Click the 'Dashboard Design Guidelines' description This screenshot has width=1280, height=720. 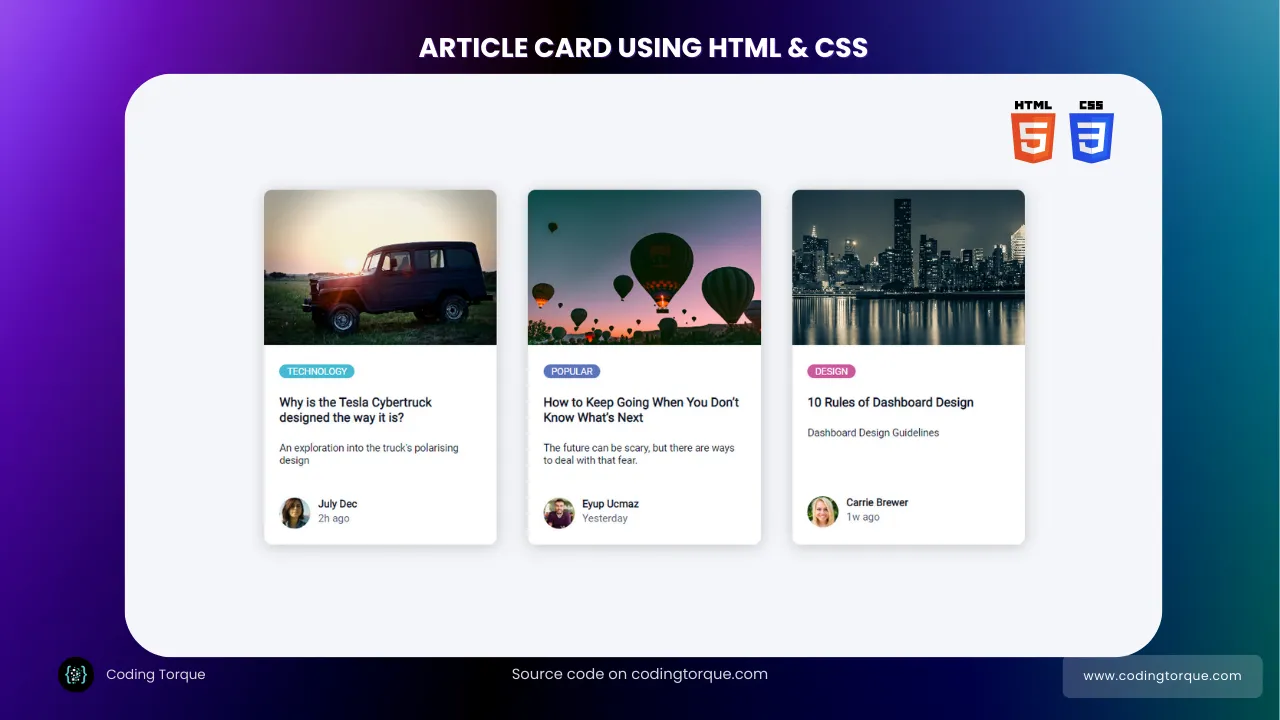click(873, 433)
